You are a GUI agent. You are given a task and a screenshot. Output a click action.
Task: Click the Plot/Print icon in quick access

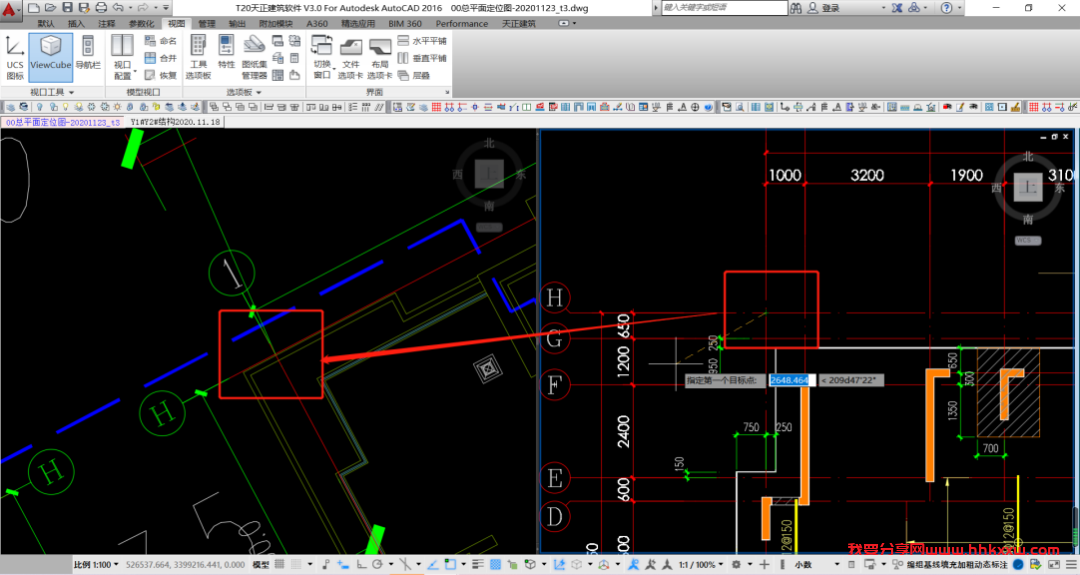click(x=101, y=8)
